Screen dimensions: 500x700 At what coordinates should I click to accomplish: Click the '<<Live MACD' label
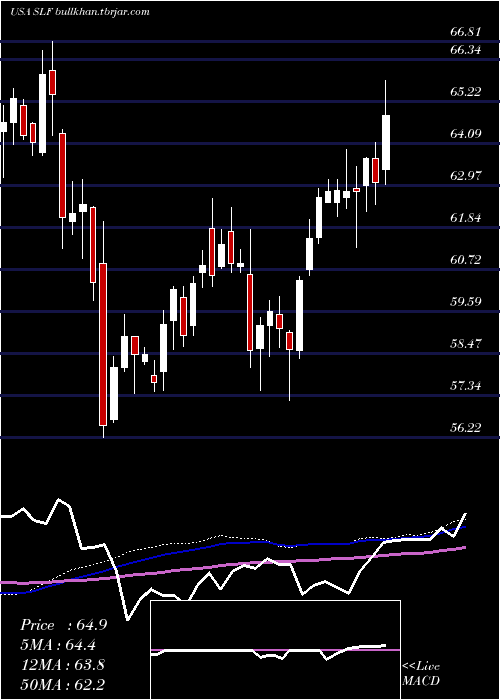421,674
